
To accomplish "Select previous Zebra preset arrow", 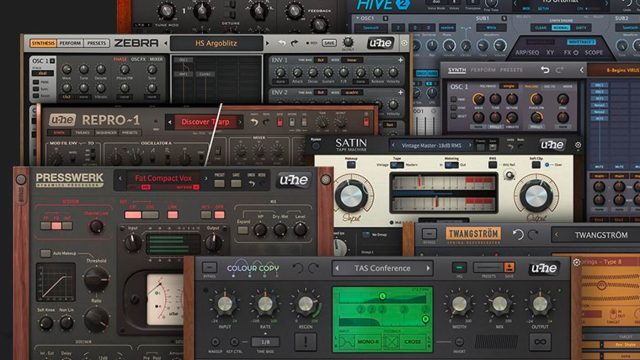I will click(x=166, y=43).
